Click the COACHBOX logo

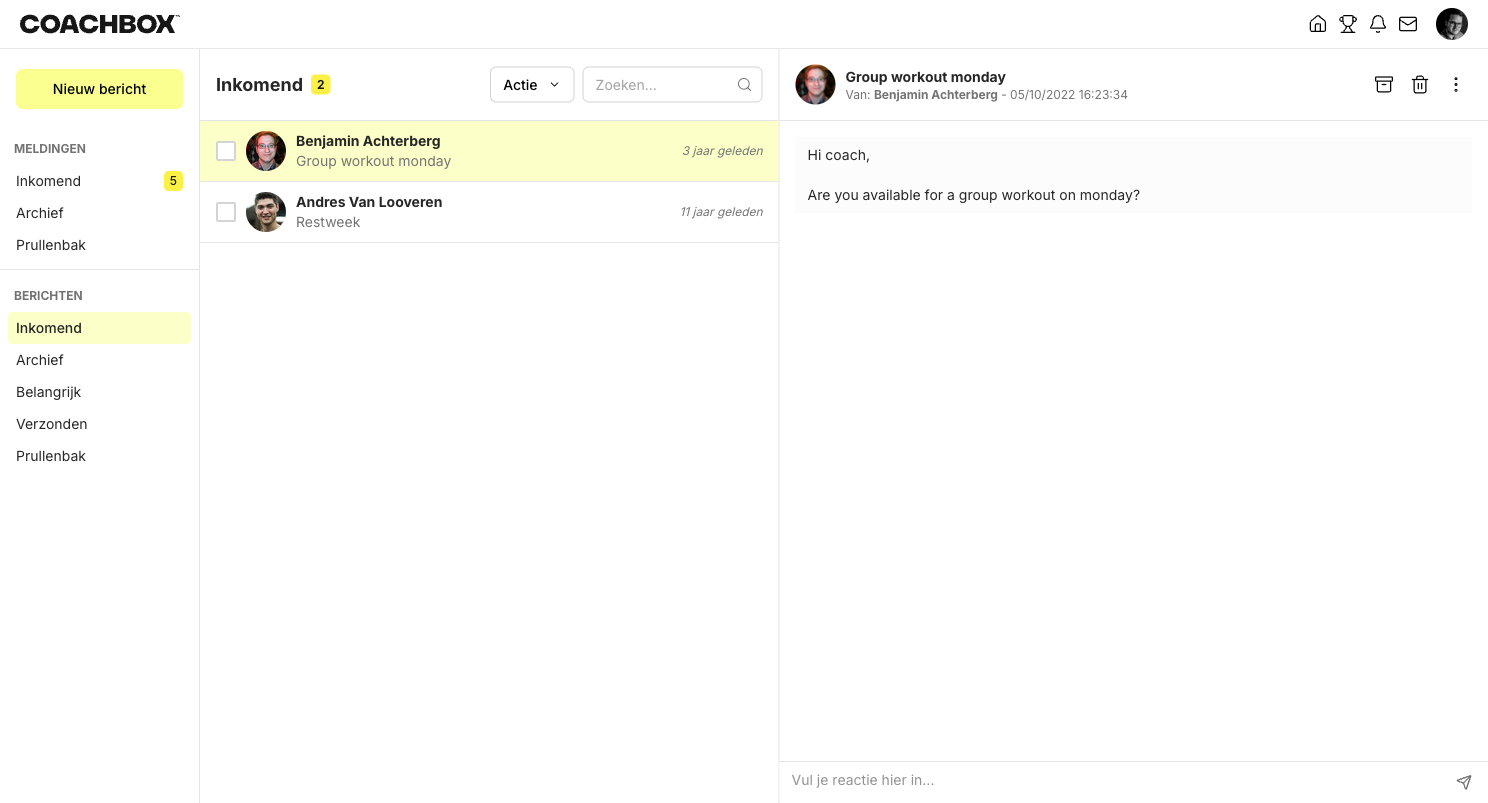[x=99, y=24]
